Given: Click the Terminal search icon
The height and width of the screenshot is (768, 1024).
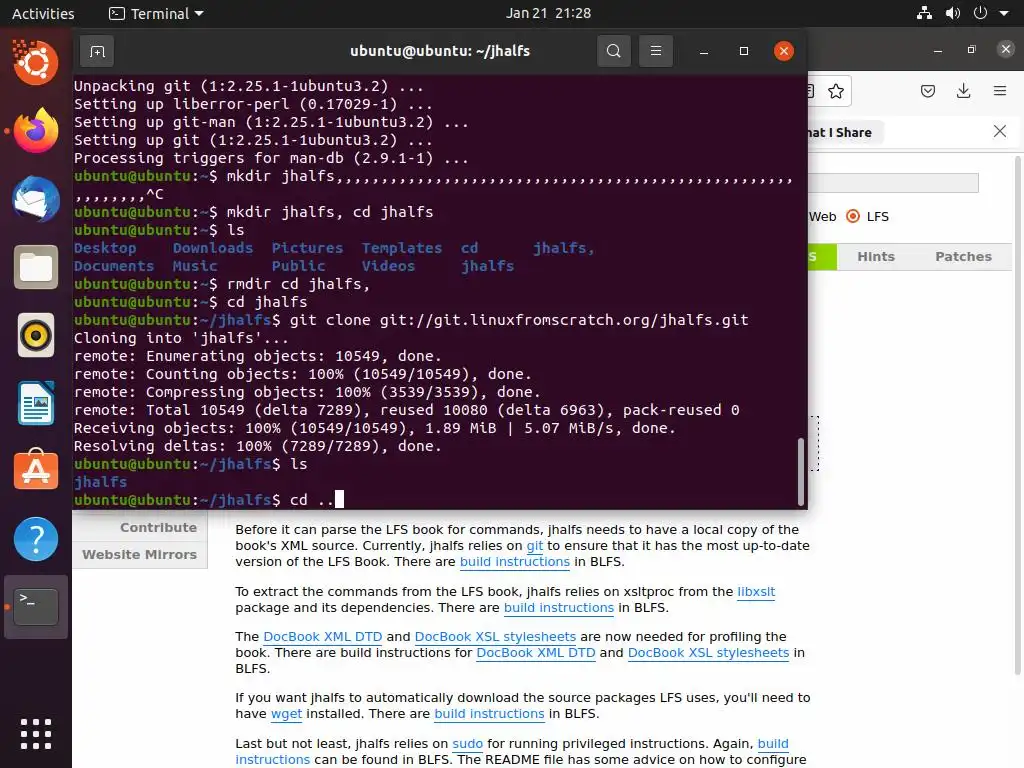Looking at the screenshot, I should [613, 51].
